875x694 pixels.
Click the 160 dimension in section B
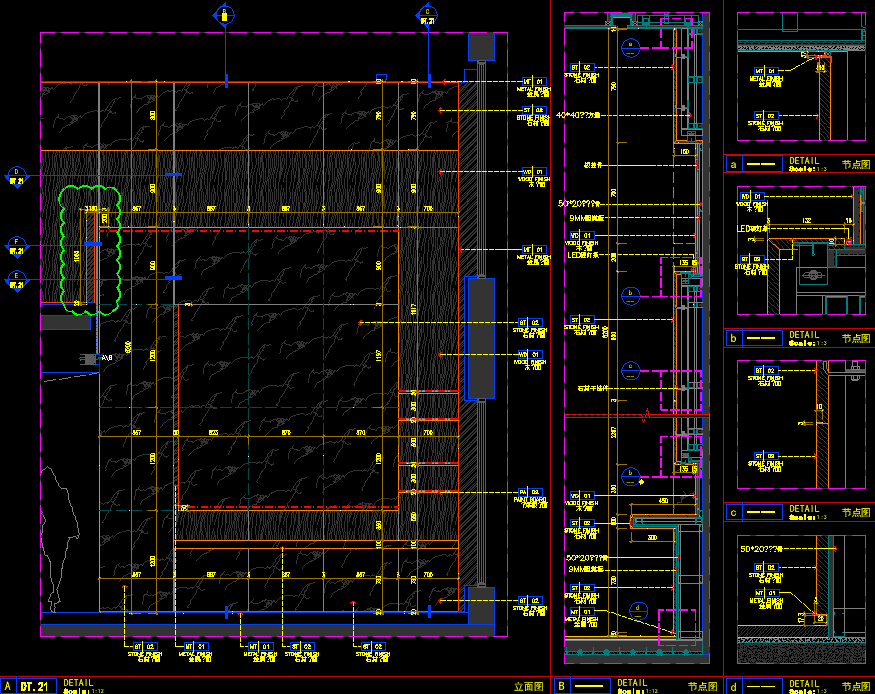685,151
